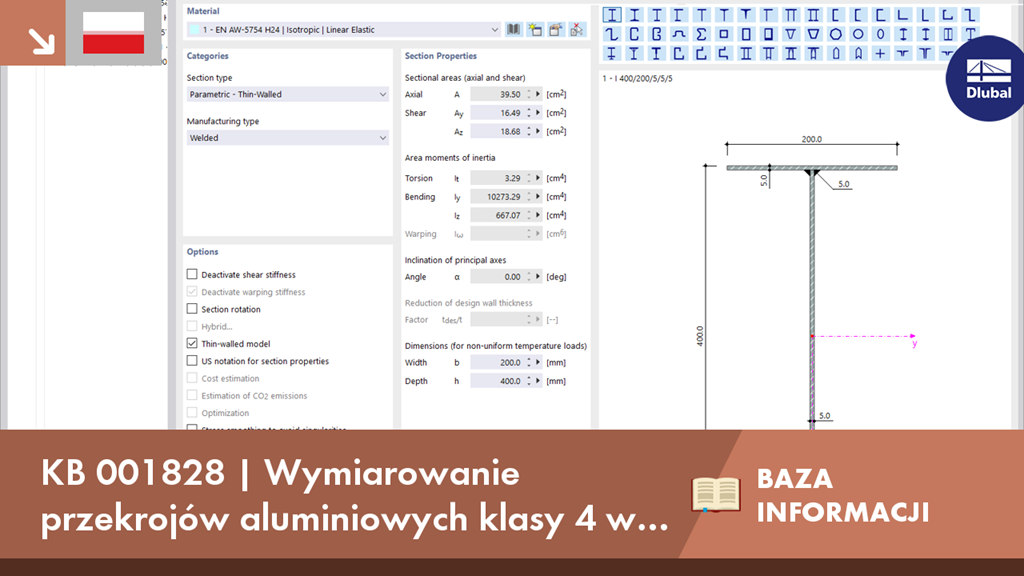This screenshot has width=1024, height=576.
Task: Click the BAZA INFORMACJI label
Action: [x=842, y=495]
